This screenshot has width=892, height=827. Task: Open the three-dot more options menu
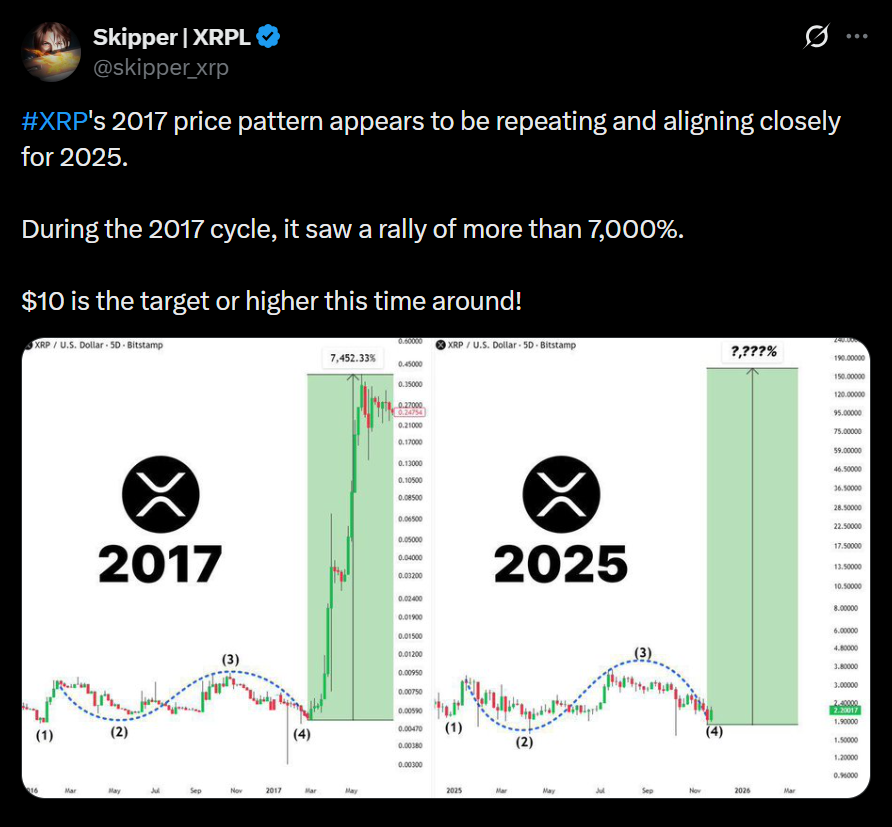click(857, 37)
